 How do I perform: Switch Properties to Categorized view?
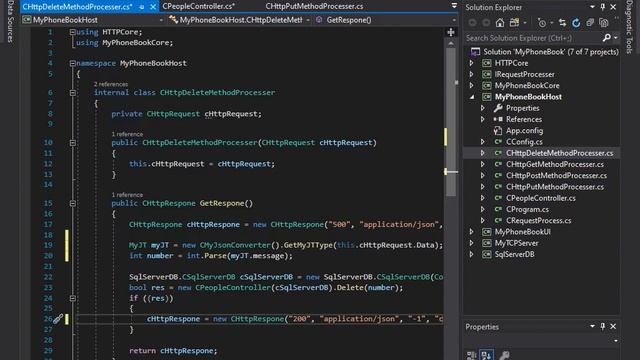pos(471,355)
